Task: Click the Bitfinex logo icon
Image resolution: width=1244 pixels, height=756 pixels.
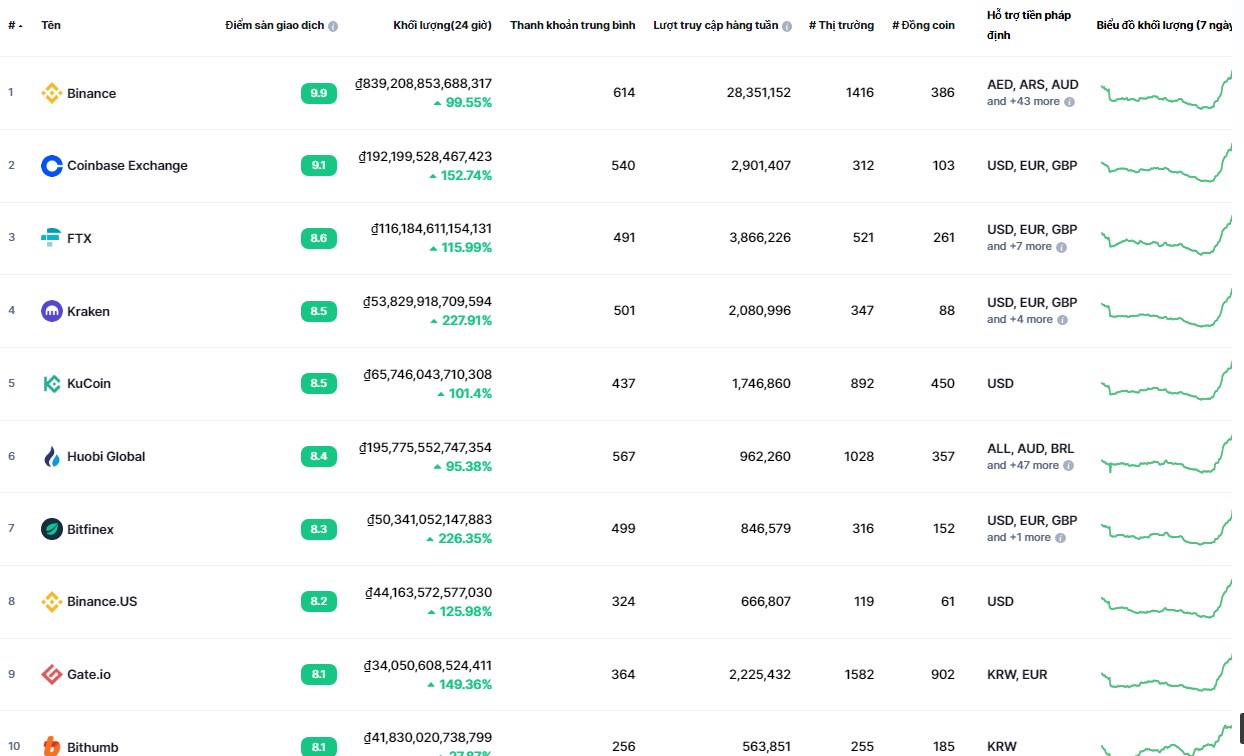Action: click(x=52, y=529)
